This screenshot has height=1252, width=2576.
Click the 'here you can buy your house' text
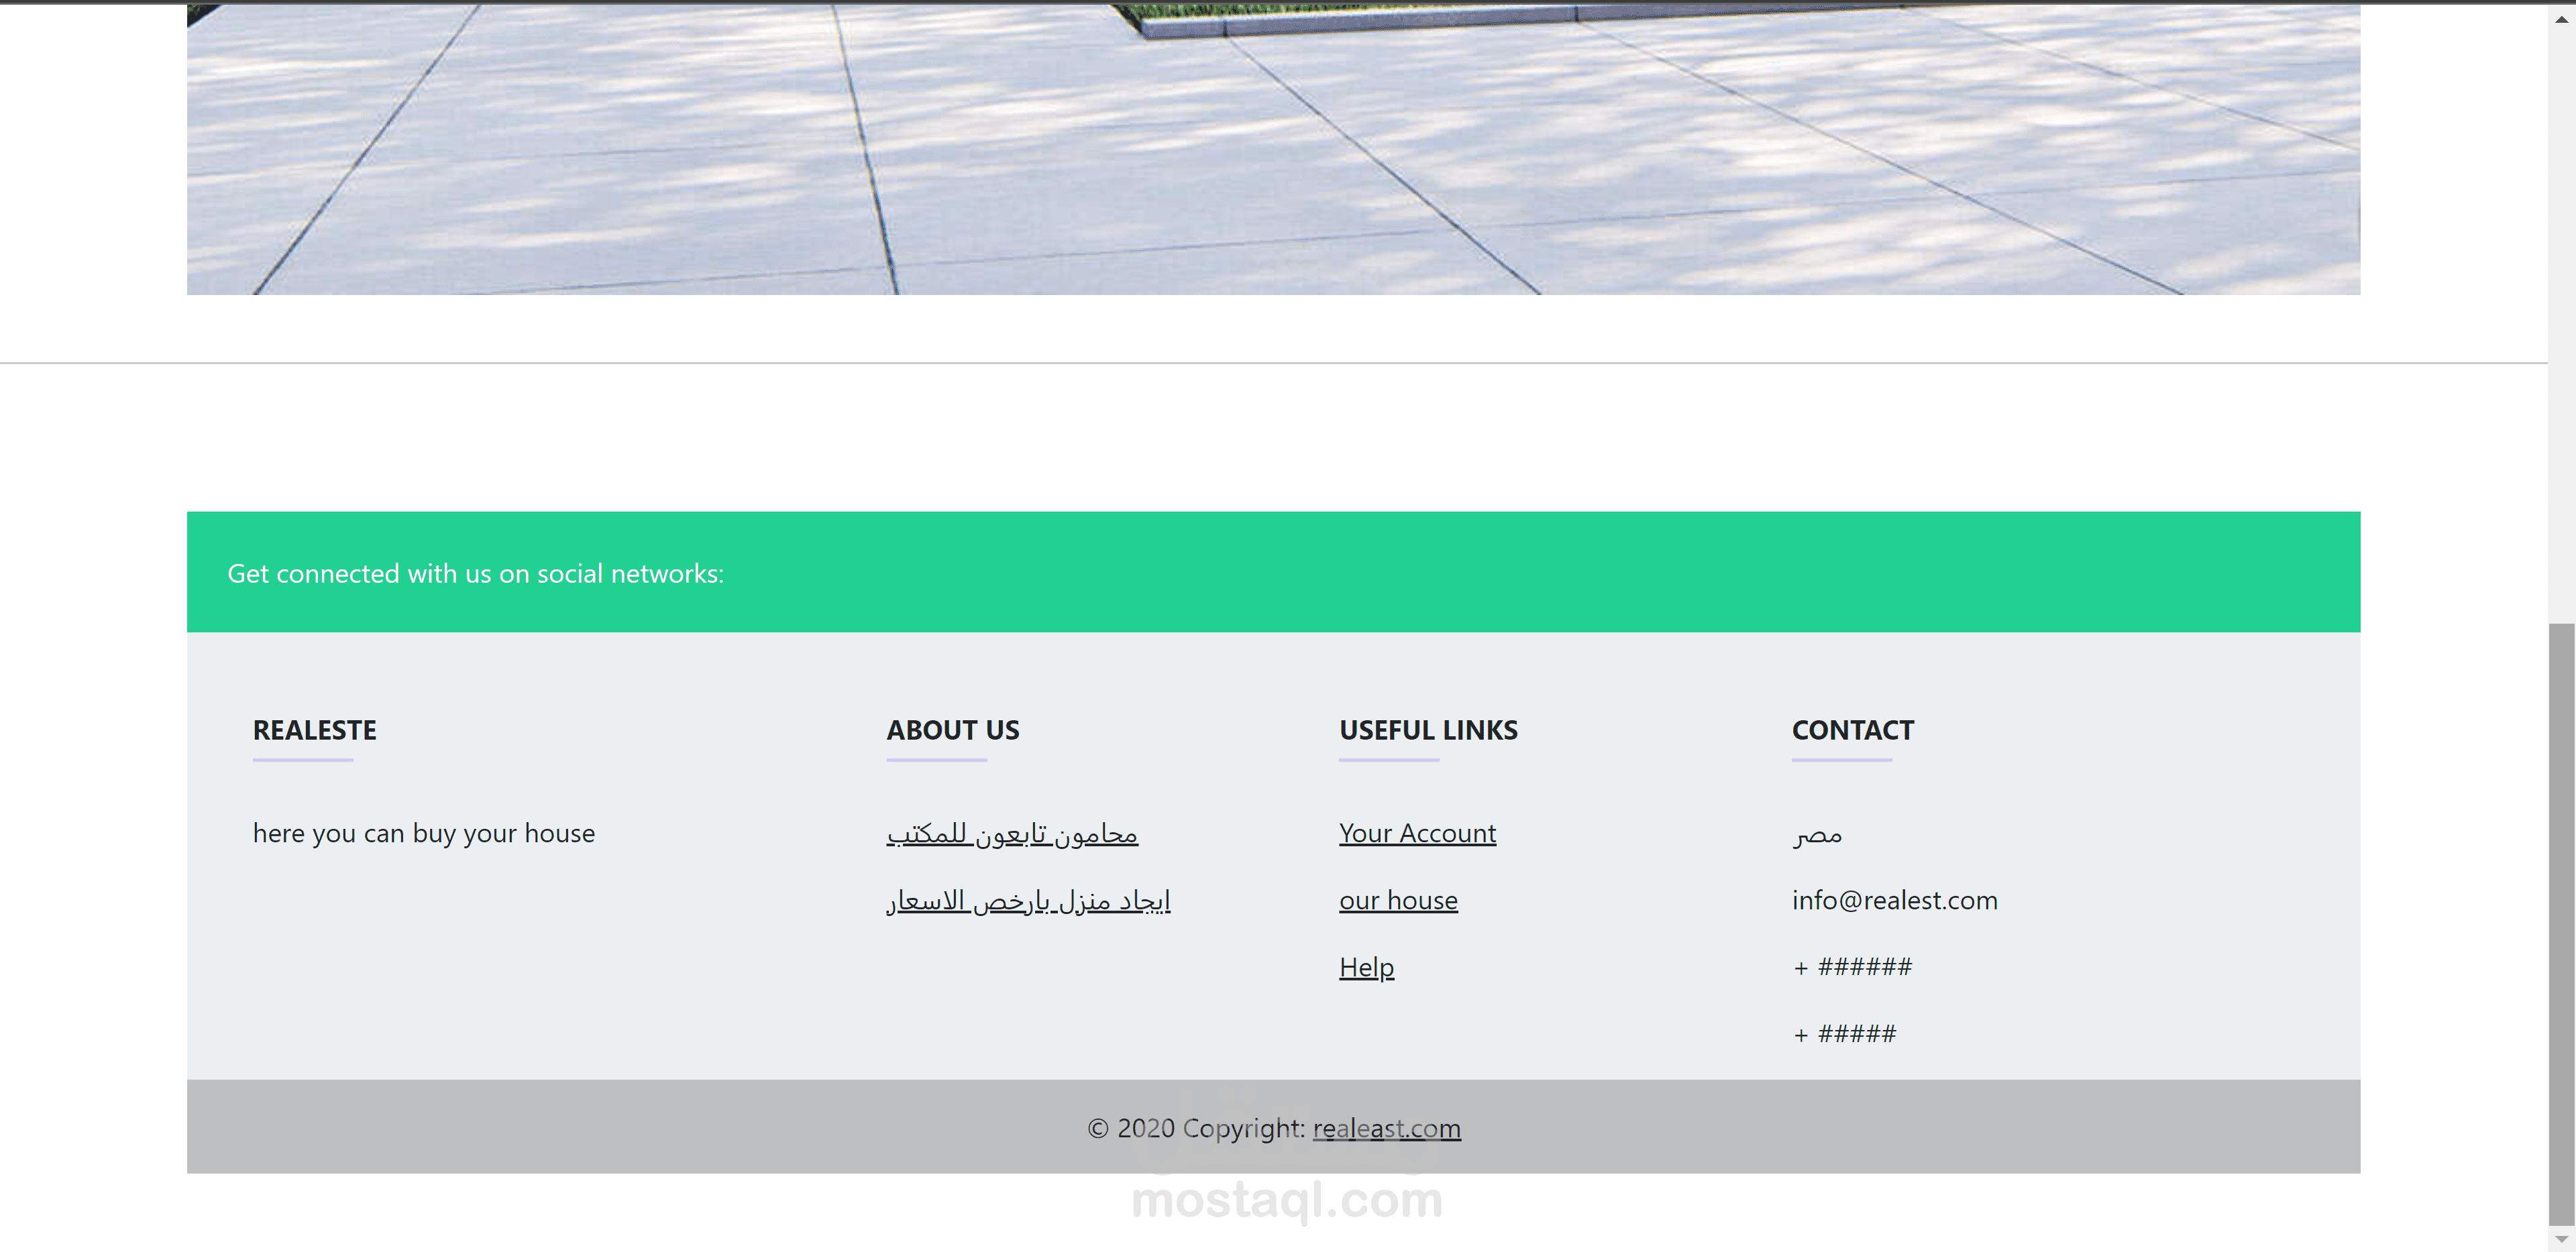click(x=423, y=833)
